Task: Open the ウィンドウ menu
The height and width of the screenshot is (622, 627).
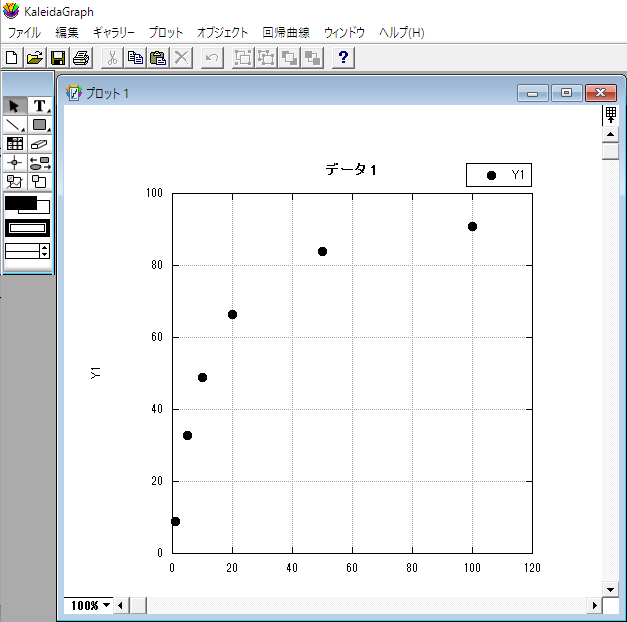Action: click(344, 33)
